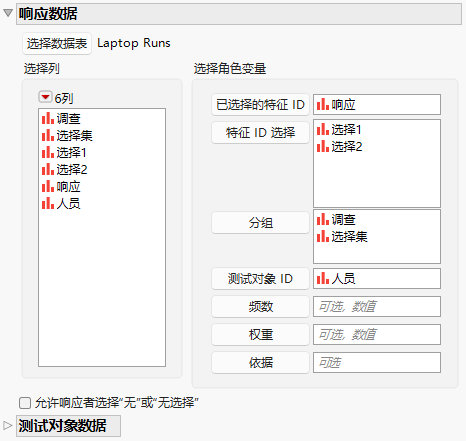Screen dimensions: 466x441
Task: Click the 特征 ID 选择 role button
Action: [x=260, y=133]
